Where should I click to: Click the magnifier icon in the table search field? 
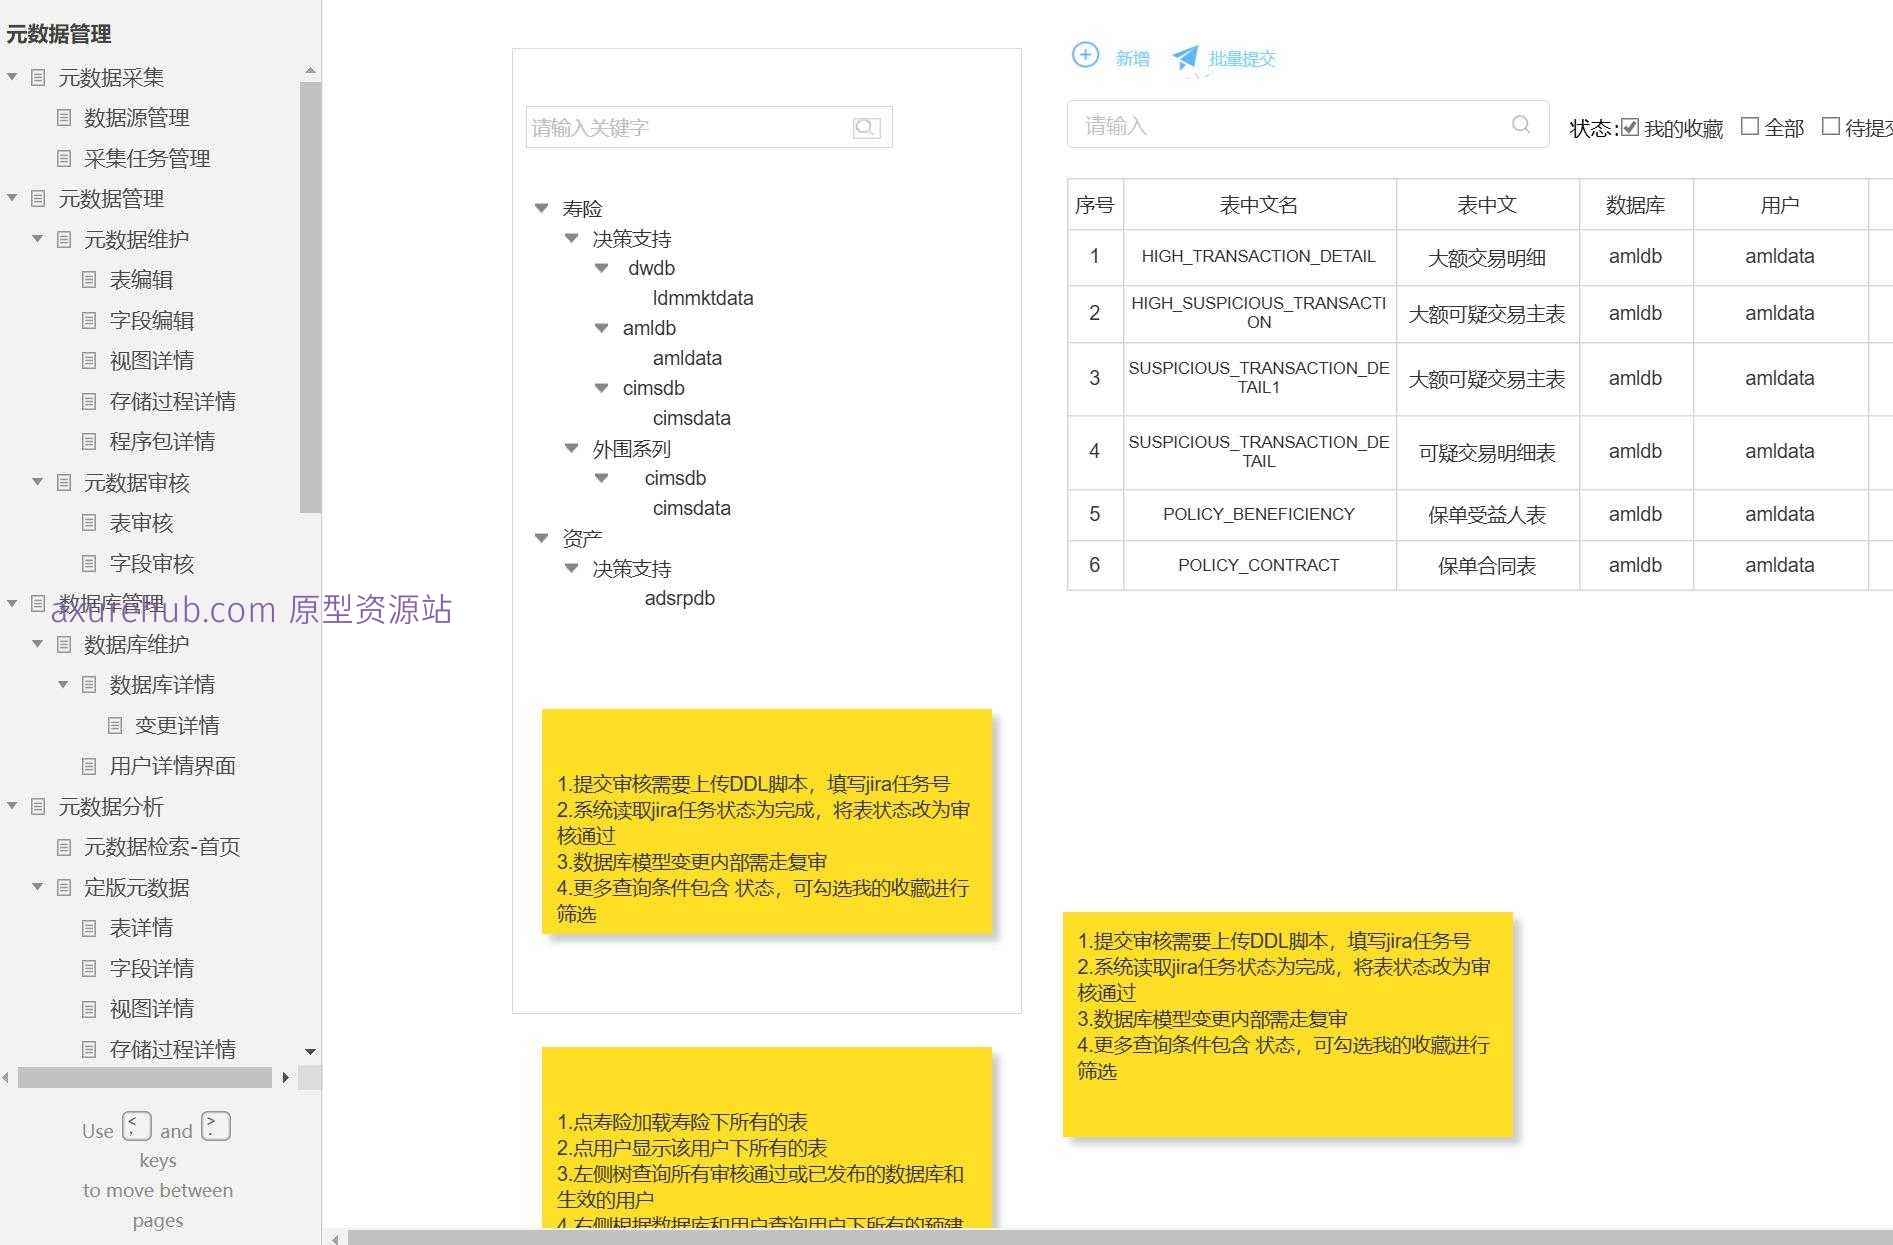pos(1521,124)
